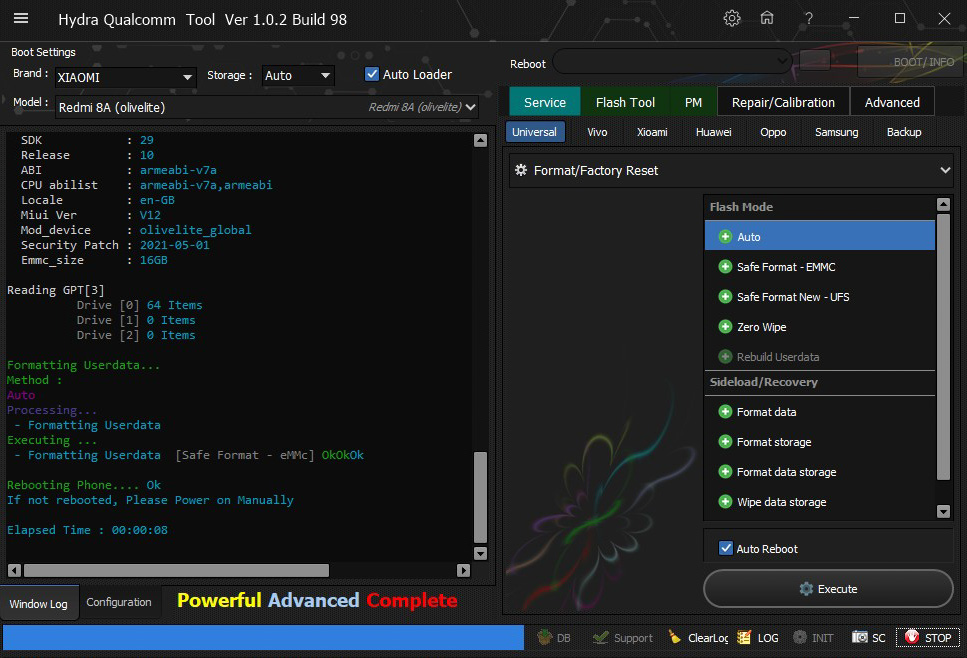
Task: Click log scroll right arrow
Action: (464, 570)
